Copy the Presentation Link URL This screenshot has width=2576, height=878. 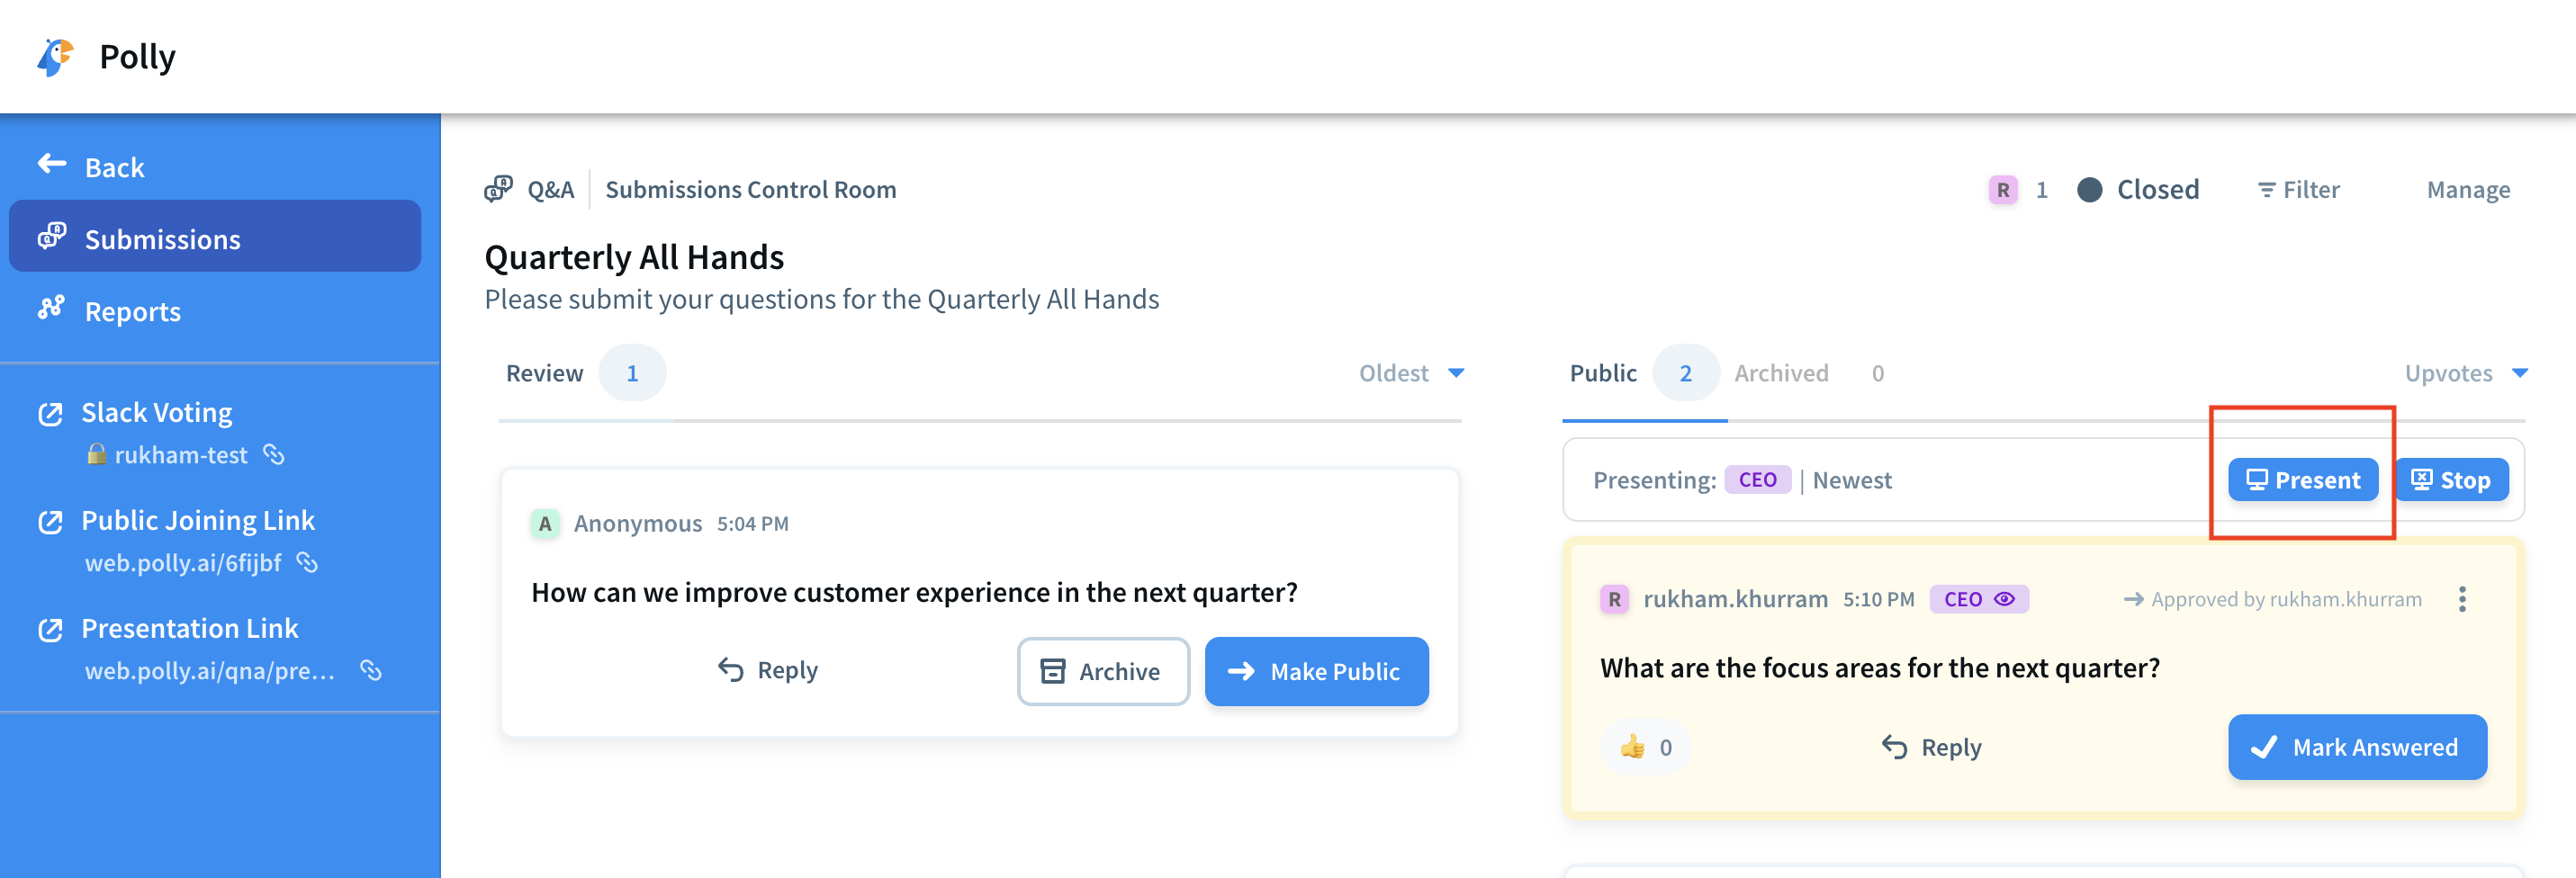tap(371, 671)
